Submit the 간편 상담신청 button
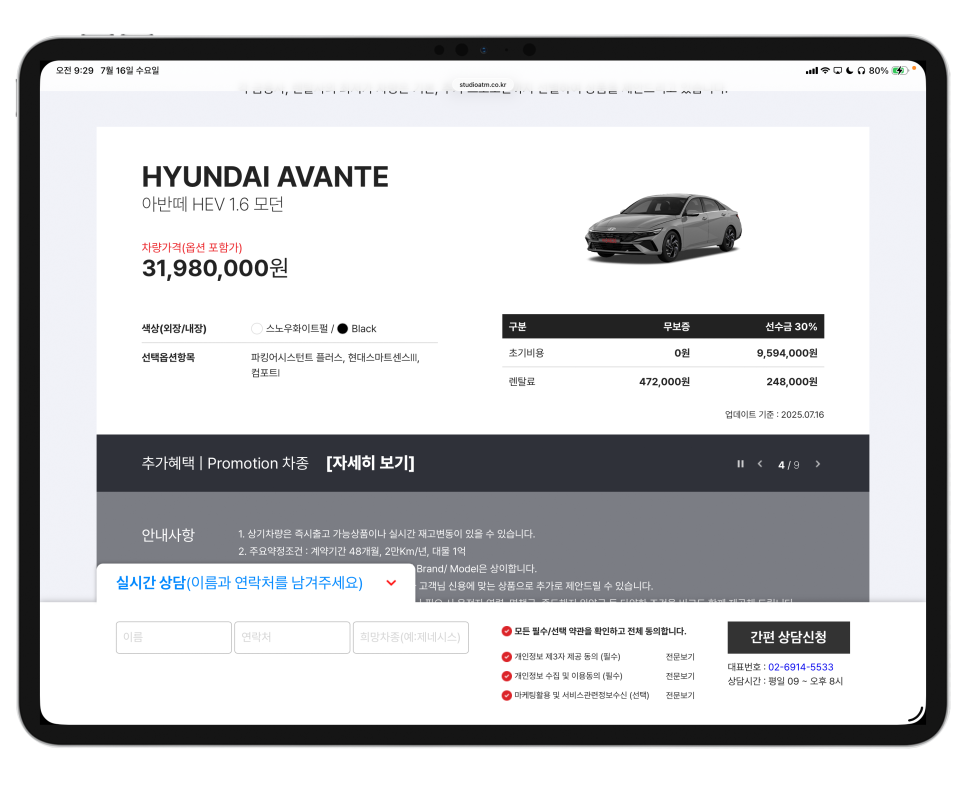The width and height of the screenshot is (966, 785). 789,637
